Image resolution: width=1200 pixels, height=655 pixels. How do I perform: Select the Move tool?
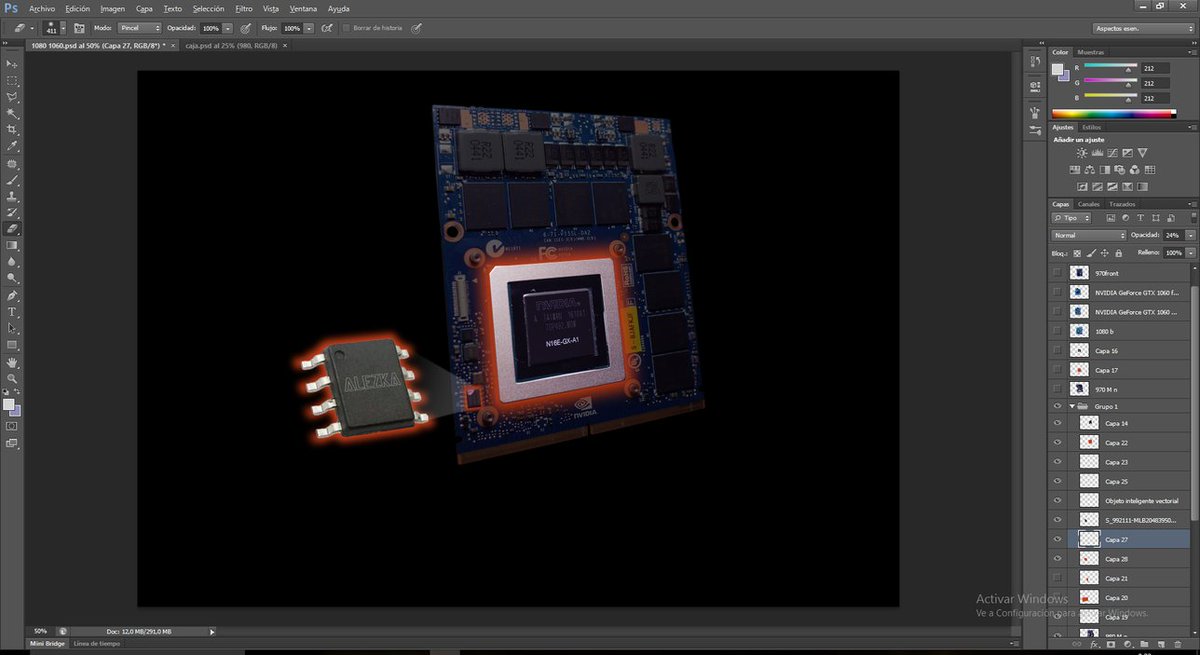coord(13,64)
